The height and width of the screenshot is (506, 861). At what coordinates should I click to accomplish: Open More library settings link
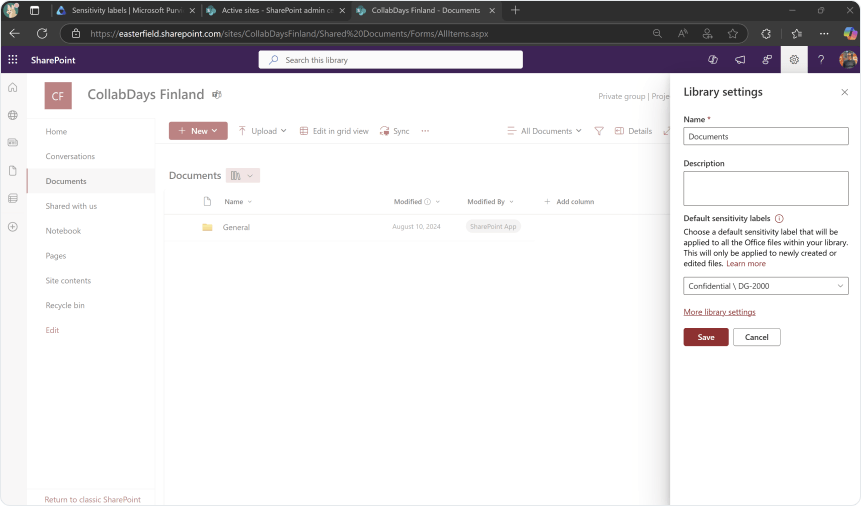pyautogui.click(x=719, y=312)
